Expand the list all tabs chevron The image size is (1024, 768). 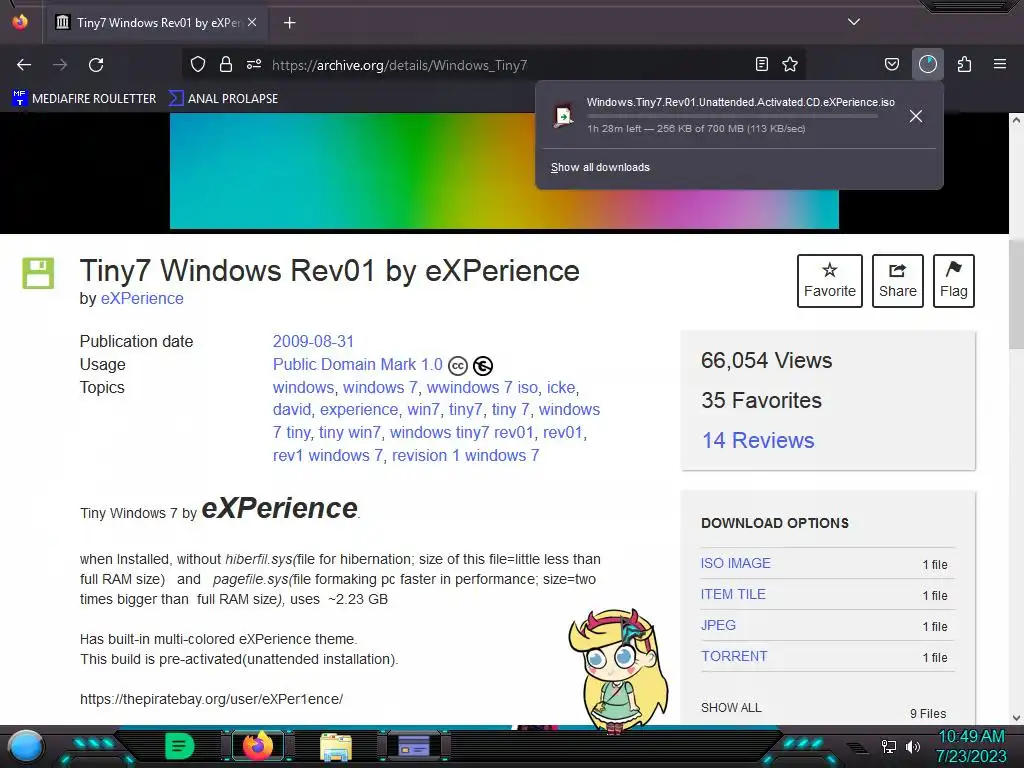tap(854, 22)
